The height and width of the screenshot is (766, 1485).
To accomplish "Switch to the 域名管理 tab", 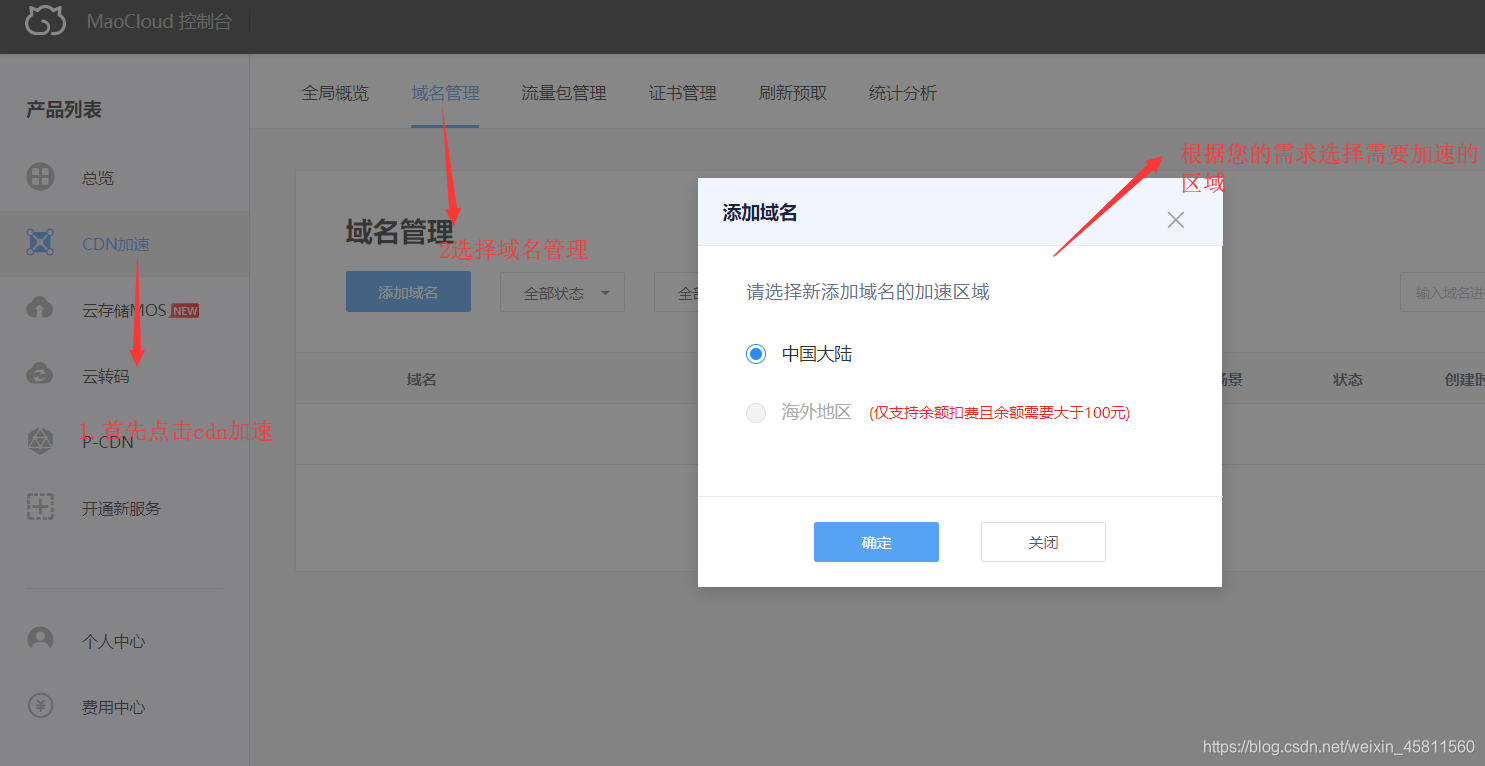I will click(445, 93).
